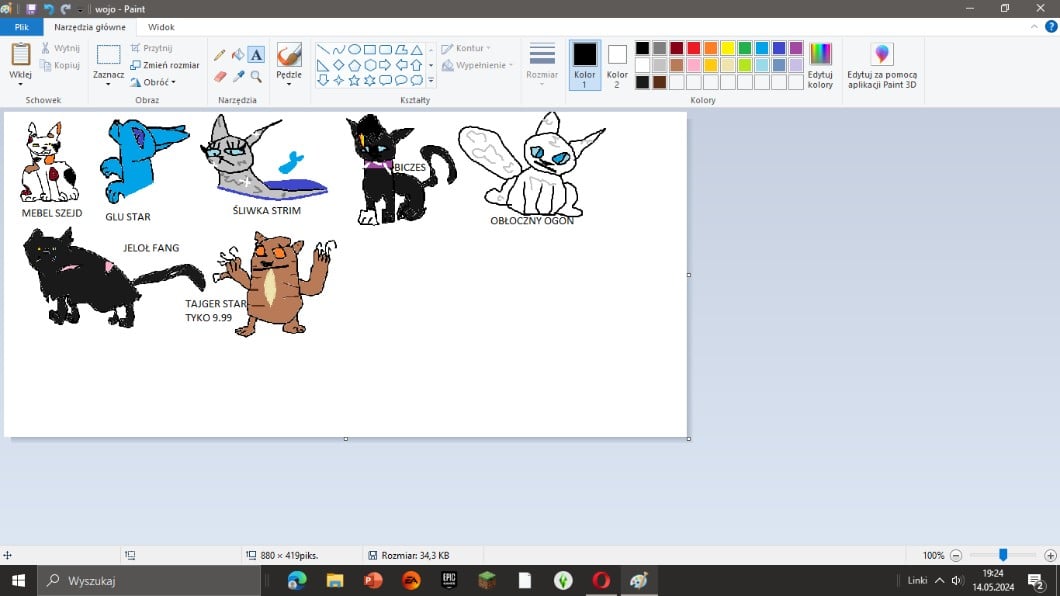Pick the red color swatch
Viewport: 1060px width, 596px height.
(x=693, y=48)
